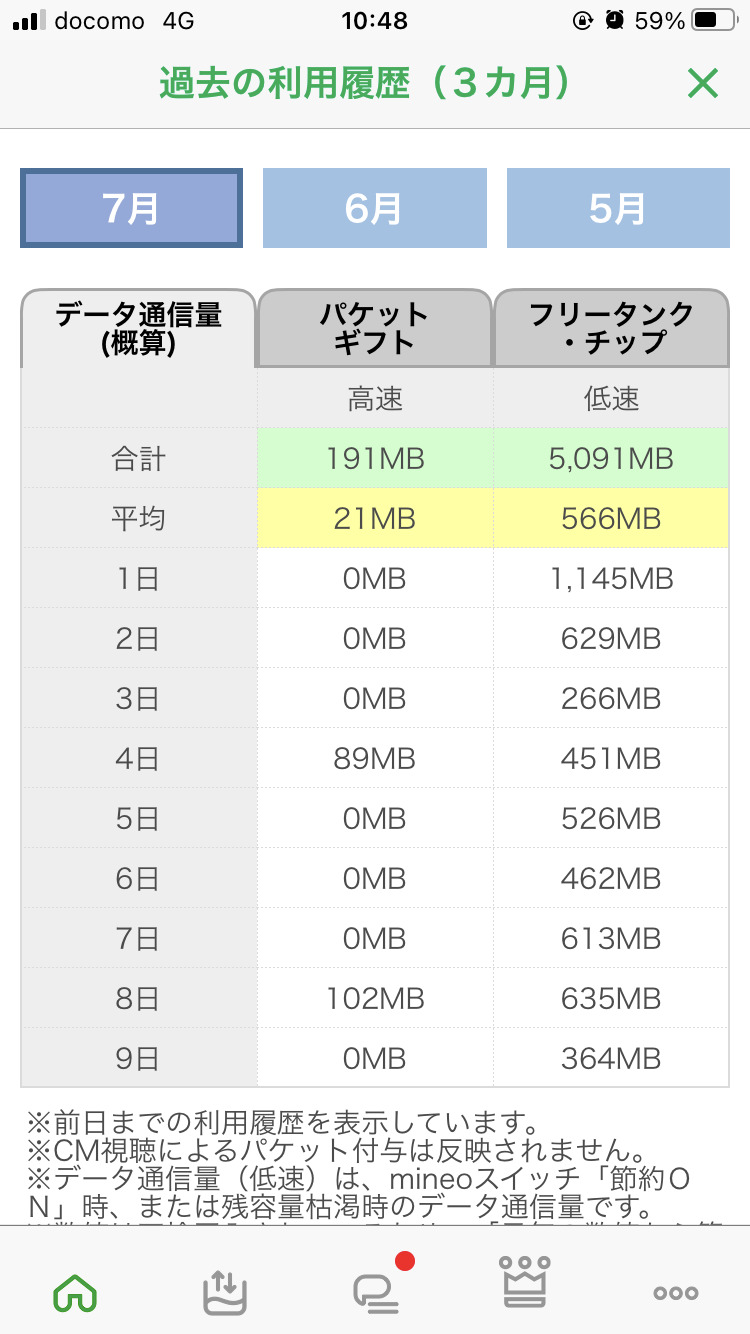This screenshot has width=750, height=1334.
Task: Open the フリータンク・チップ tab
Action: [x=611, y=328]
